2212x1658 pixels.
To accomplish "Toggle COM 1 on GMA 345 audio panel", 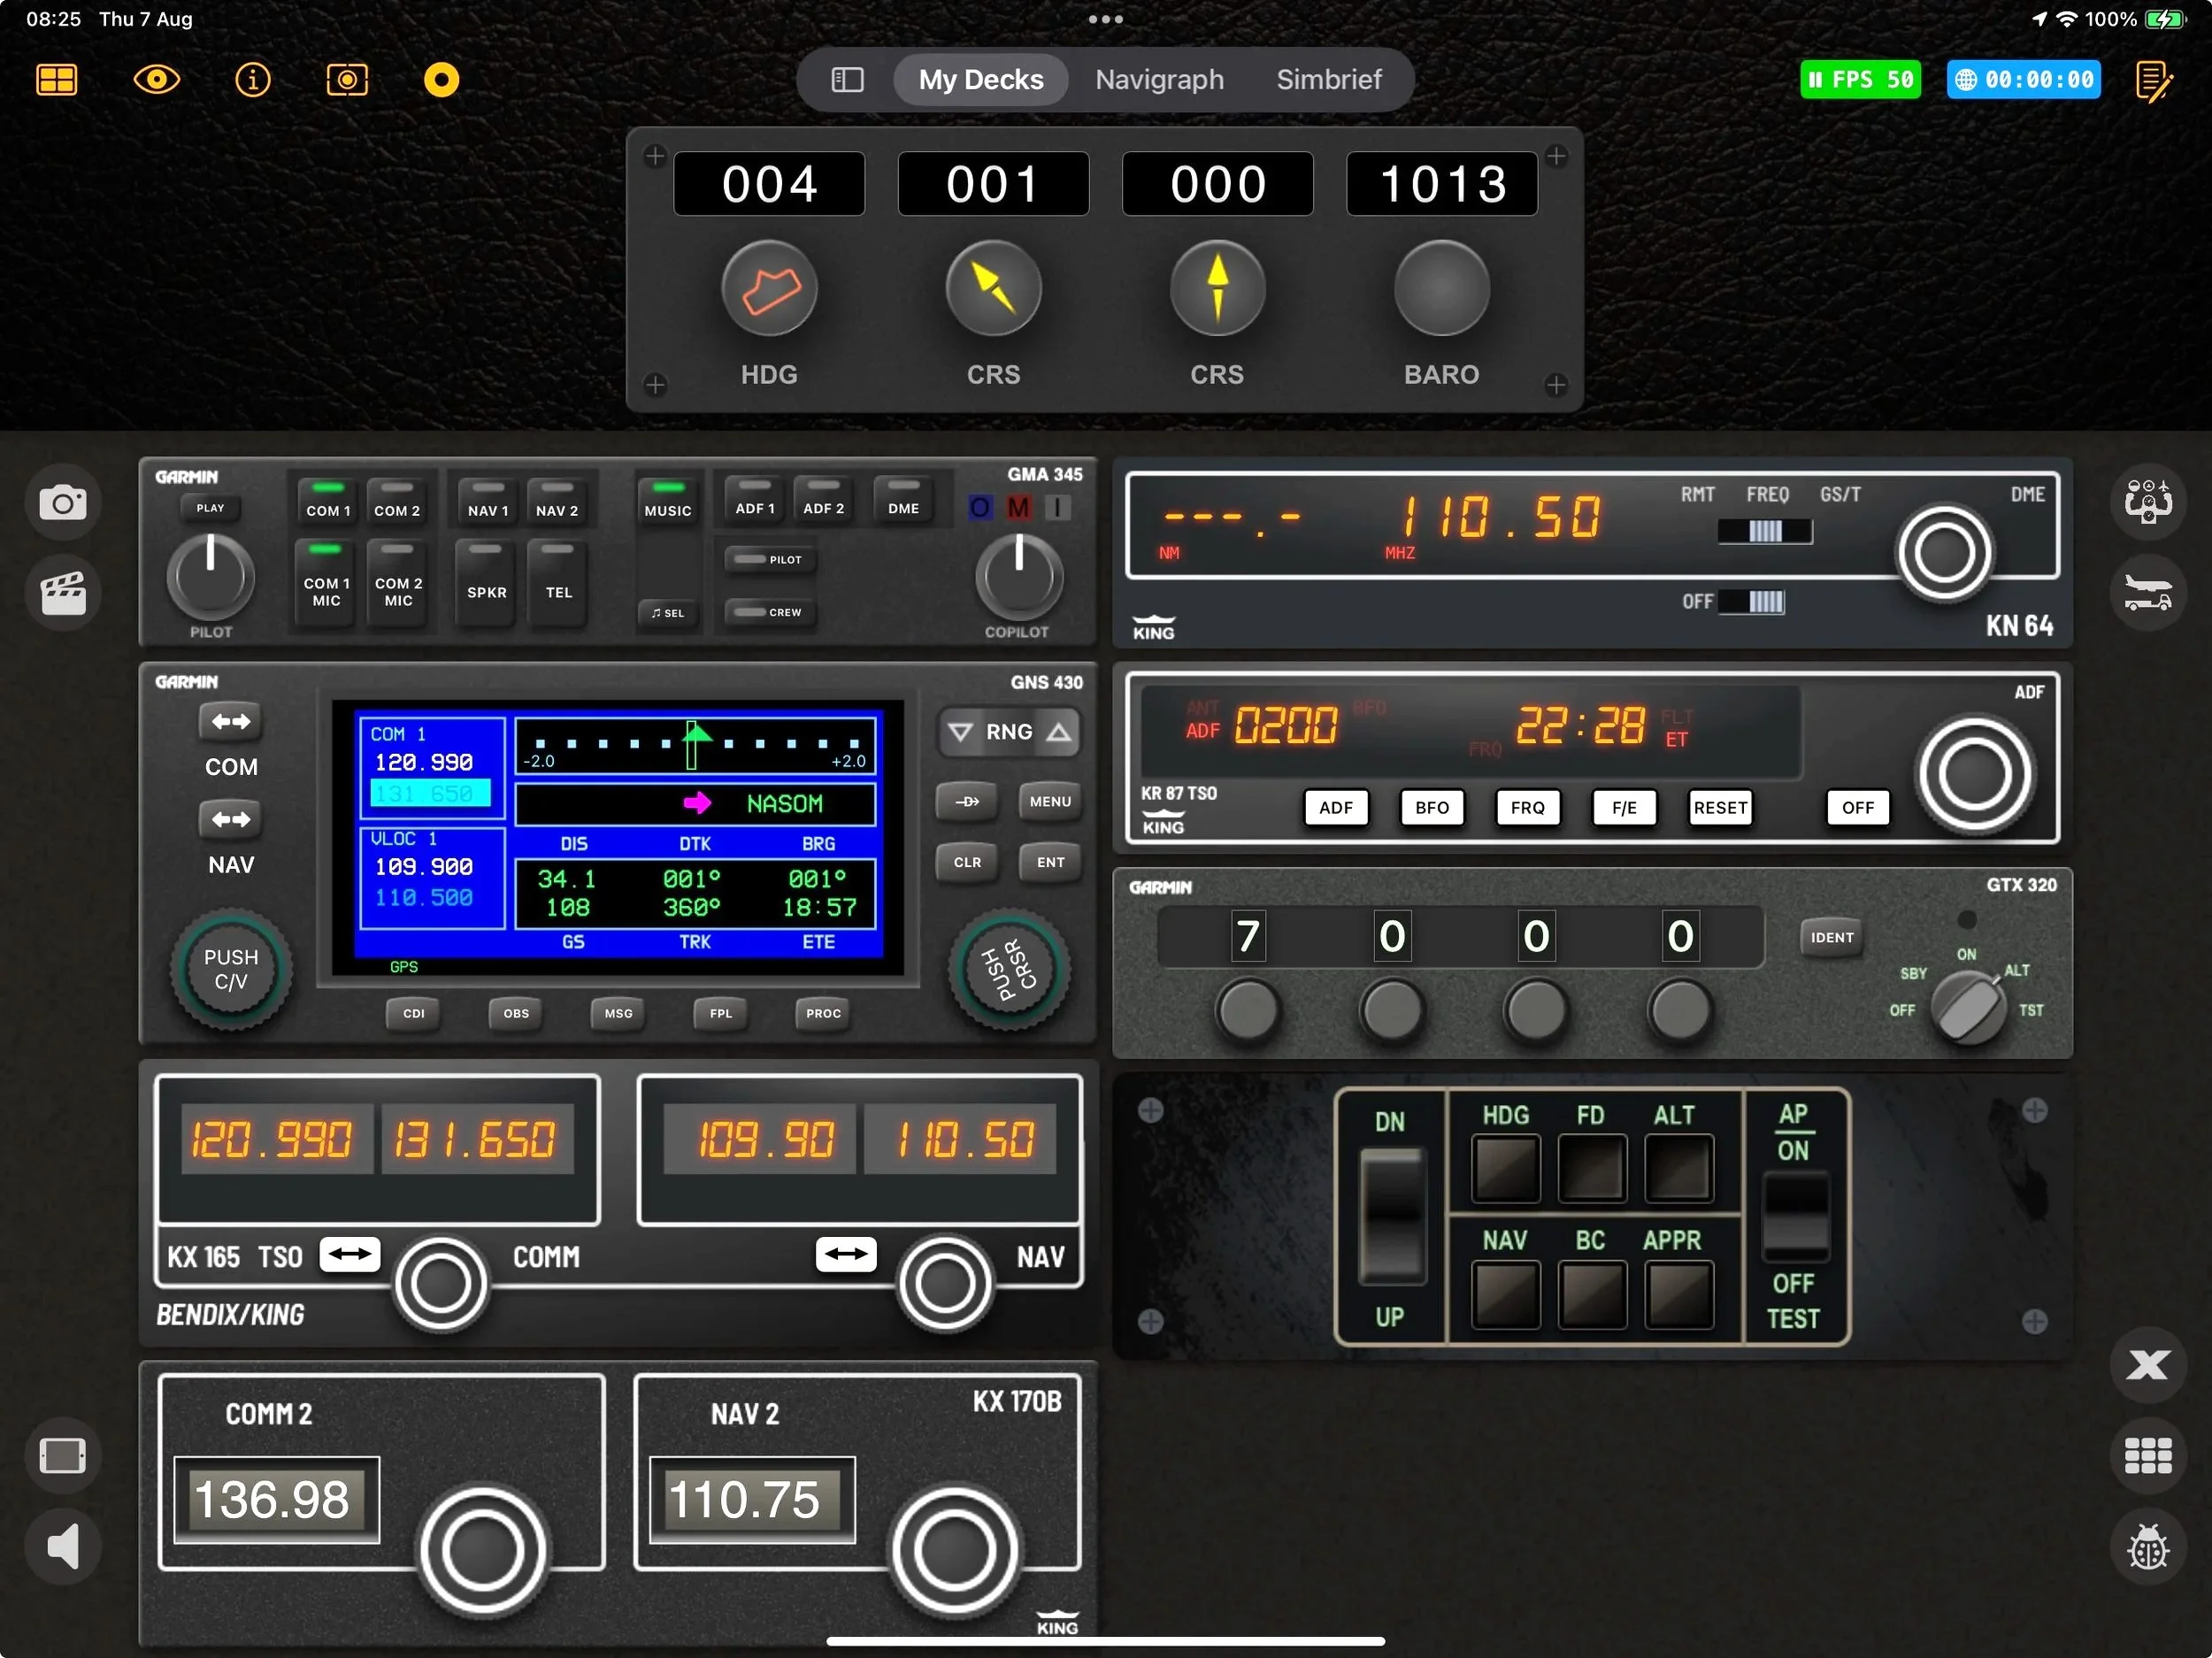I will [328, 501].
